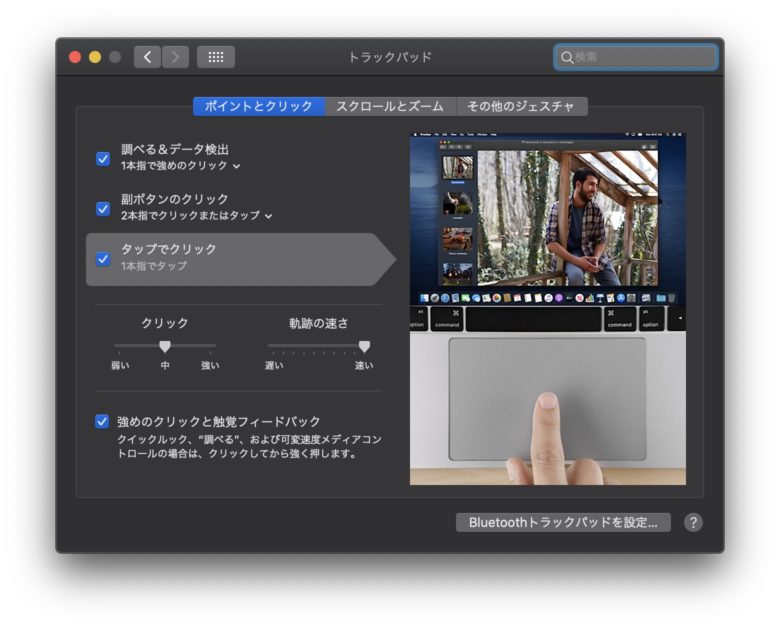Show all preferences grid icon
Screen dimensions: 780x627
tap(215, 57)
